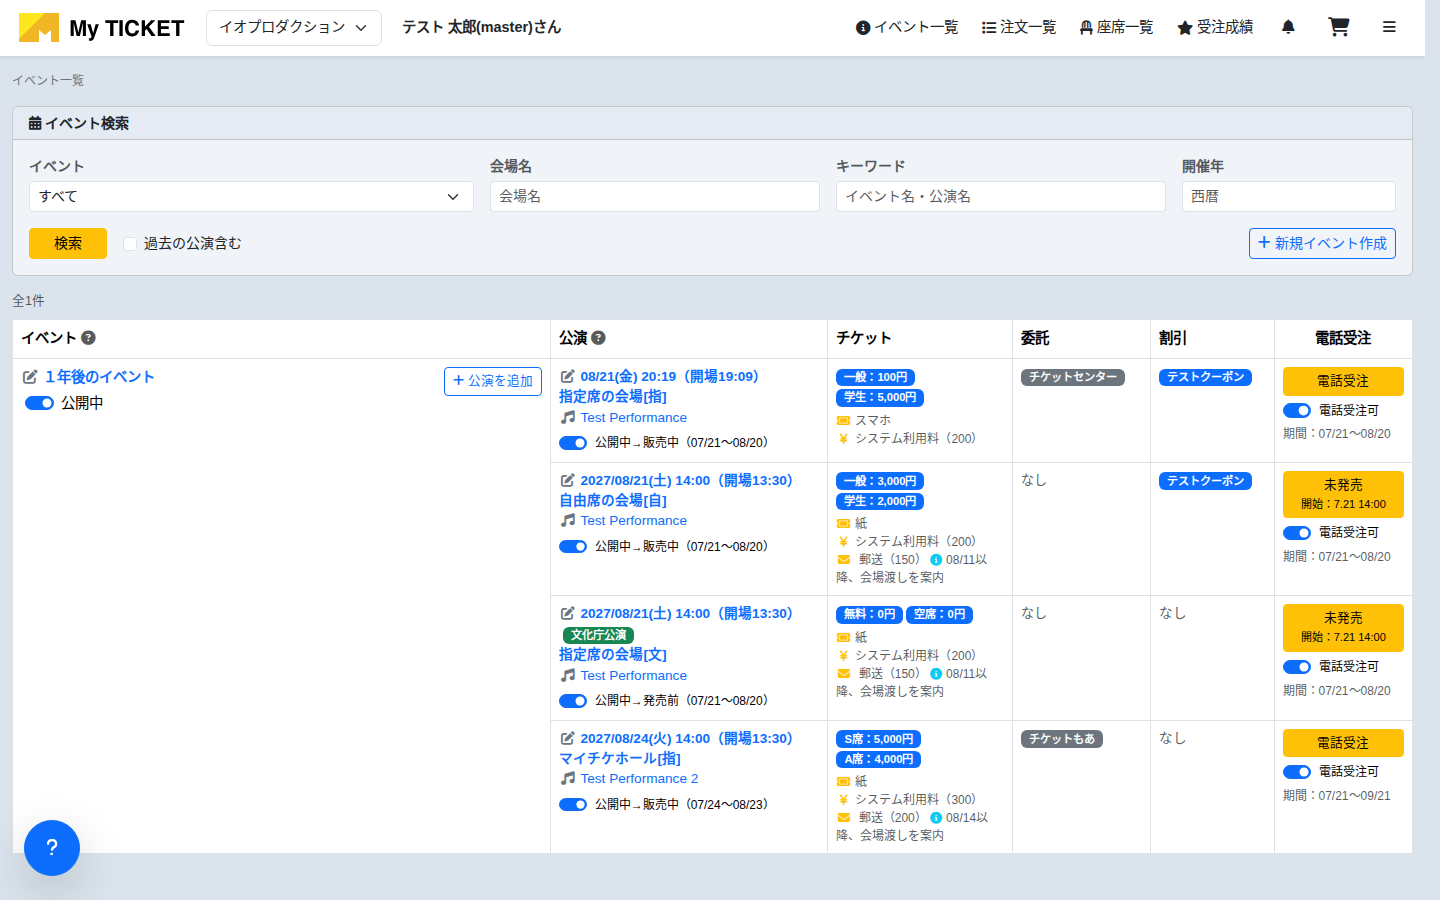The height and width of the screenshot is (900, 1440).
Task: Toggle publish switch for 自由席の会場[自] performance
Action: (573, 546)
